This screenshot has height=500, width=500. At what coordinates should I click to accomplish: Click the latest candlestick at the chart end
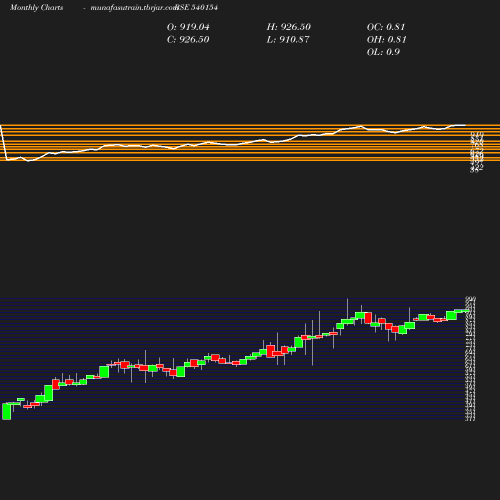[x=466, y=311]
